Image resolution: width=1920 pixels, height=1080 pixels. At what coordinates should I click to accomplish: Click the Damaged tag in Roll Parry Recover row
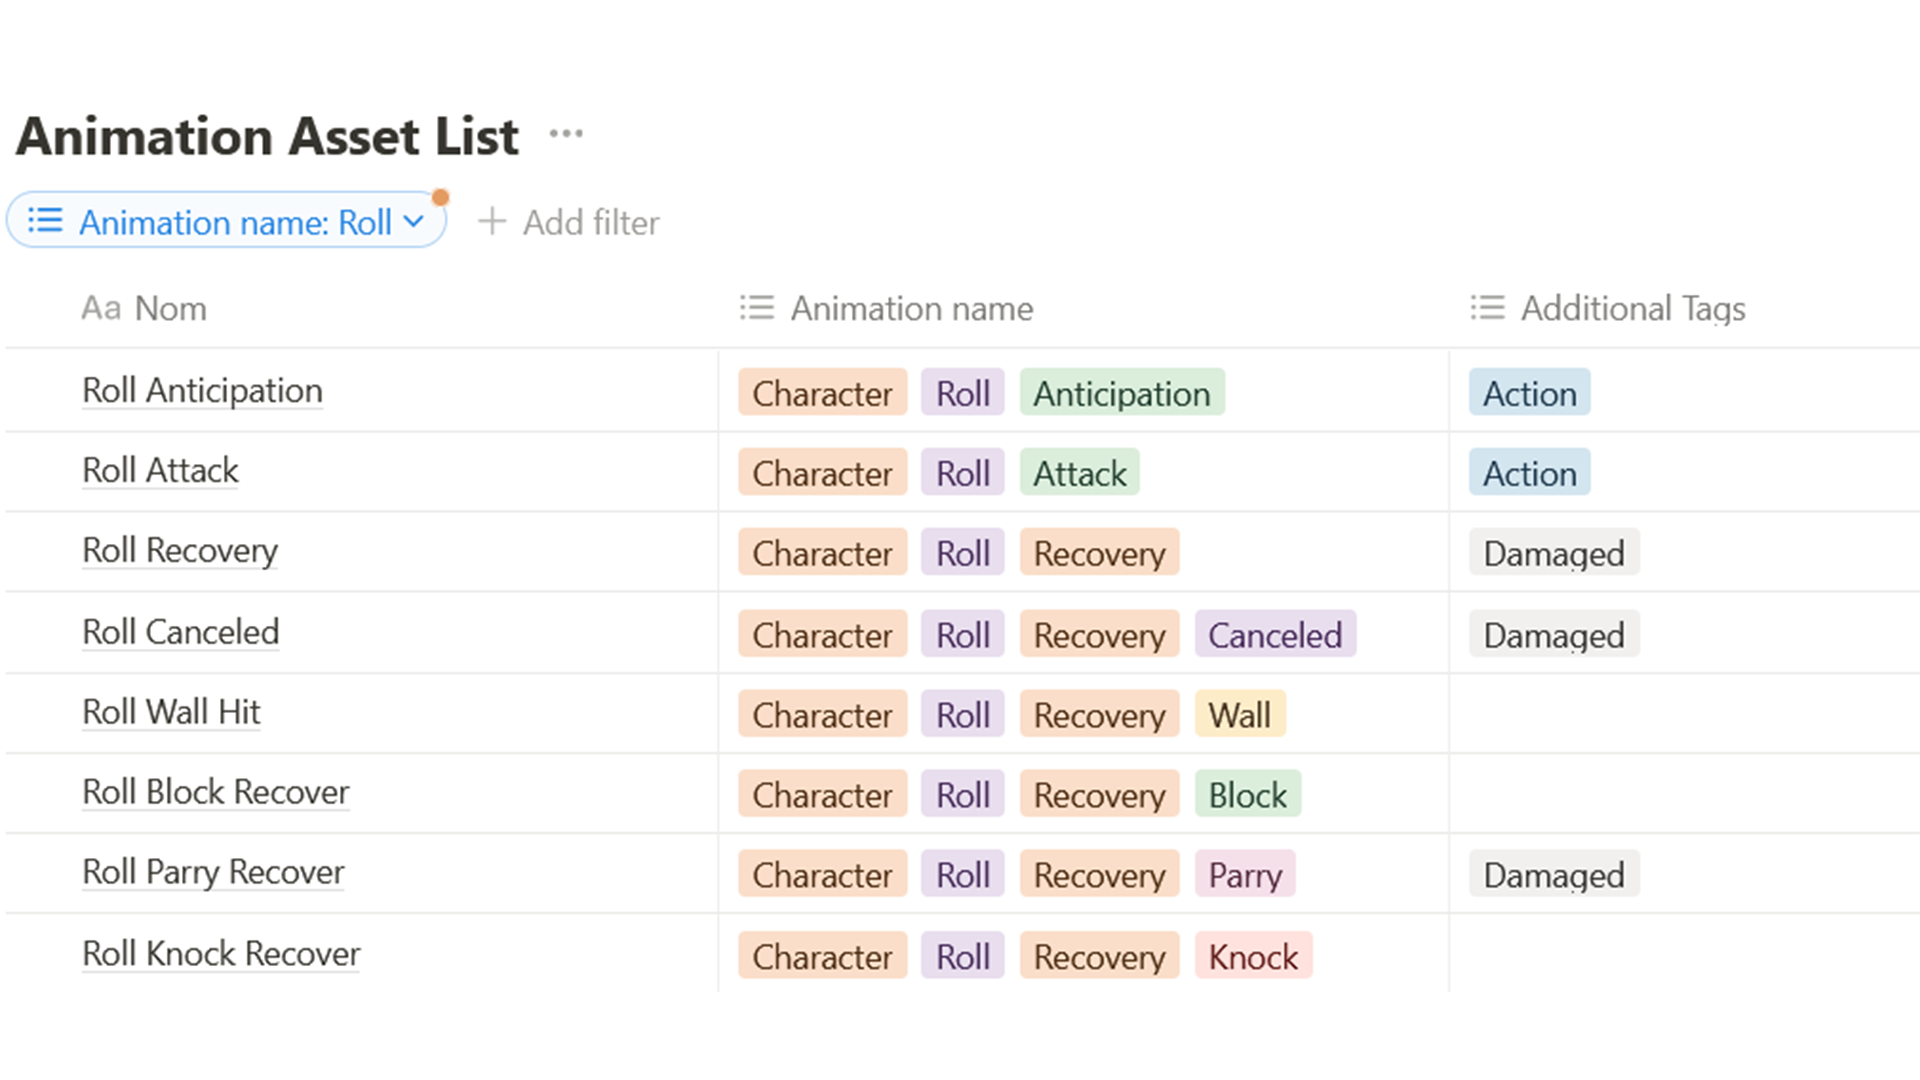pyautogui.click(x=1554, y=875)
